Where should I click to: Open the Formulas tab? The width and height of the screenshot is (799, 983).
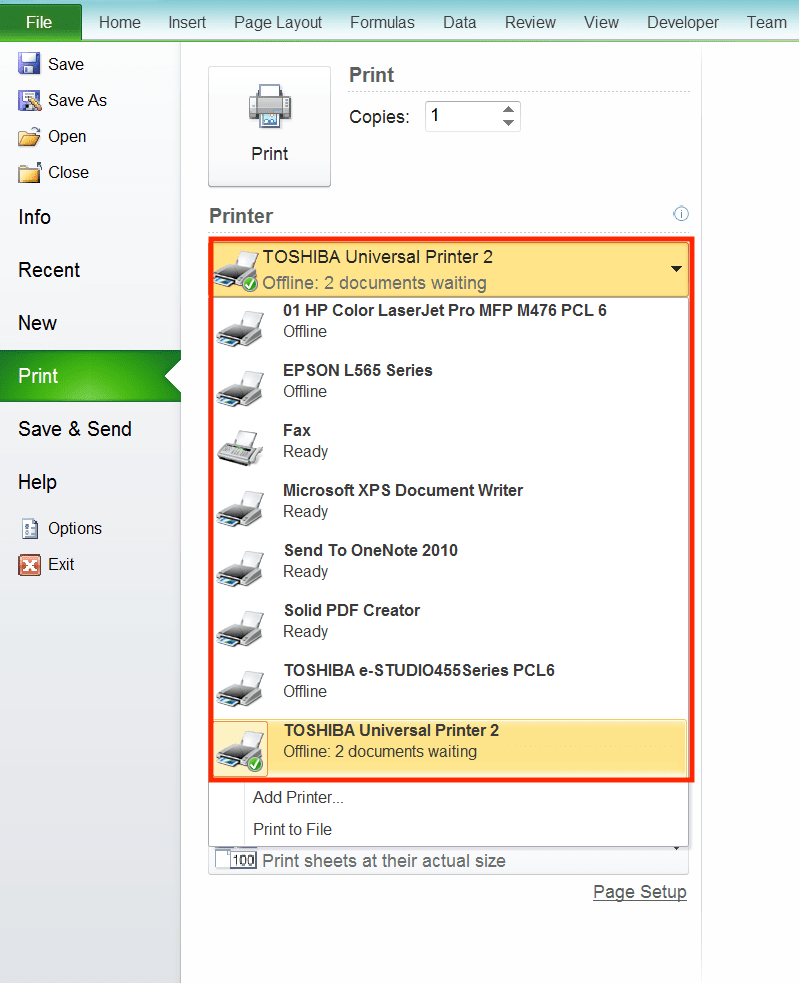383,22
